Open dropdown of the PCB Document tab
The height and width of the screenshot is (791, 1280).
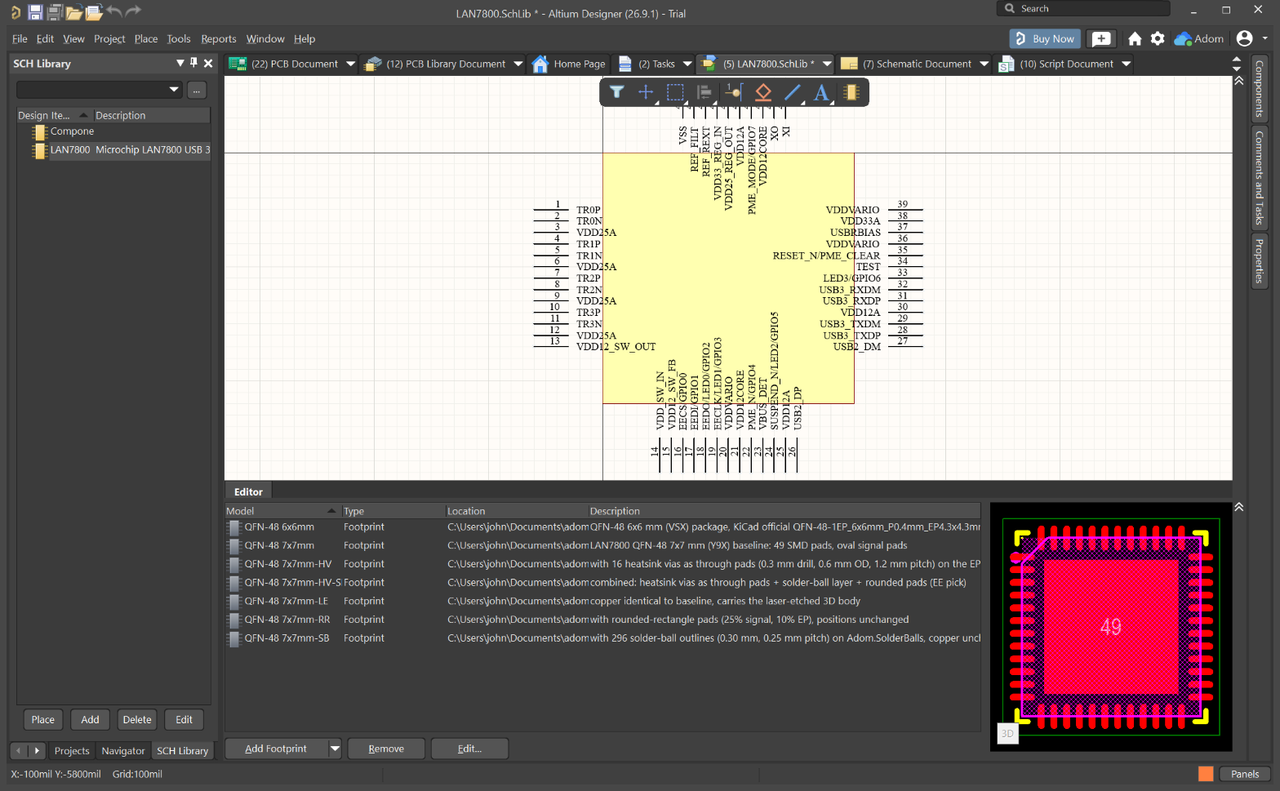[350, 64]
